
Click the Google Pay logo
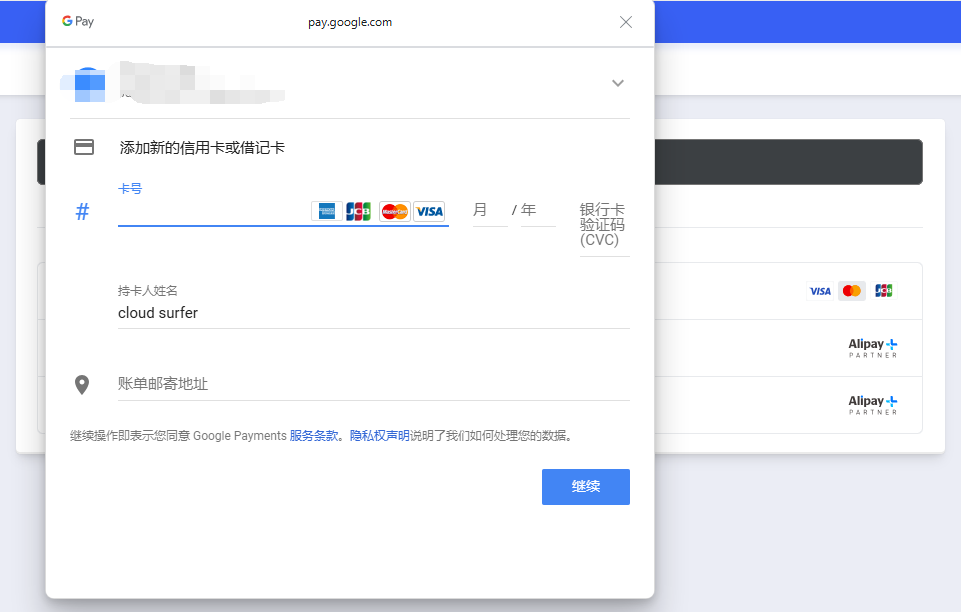pos(78,21)
